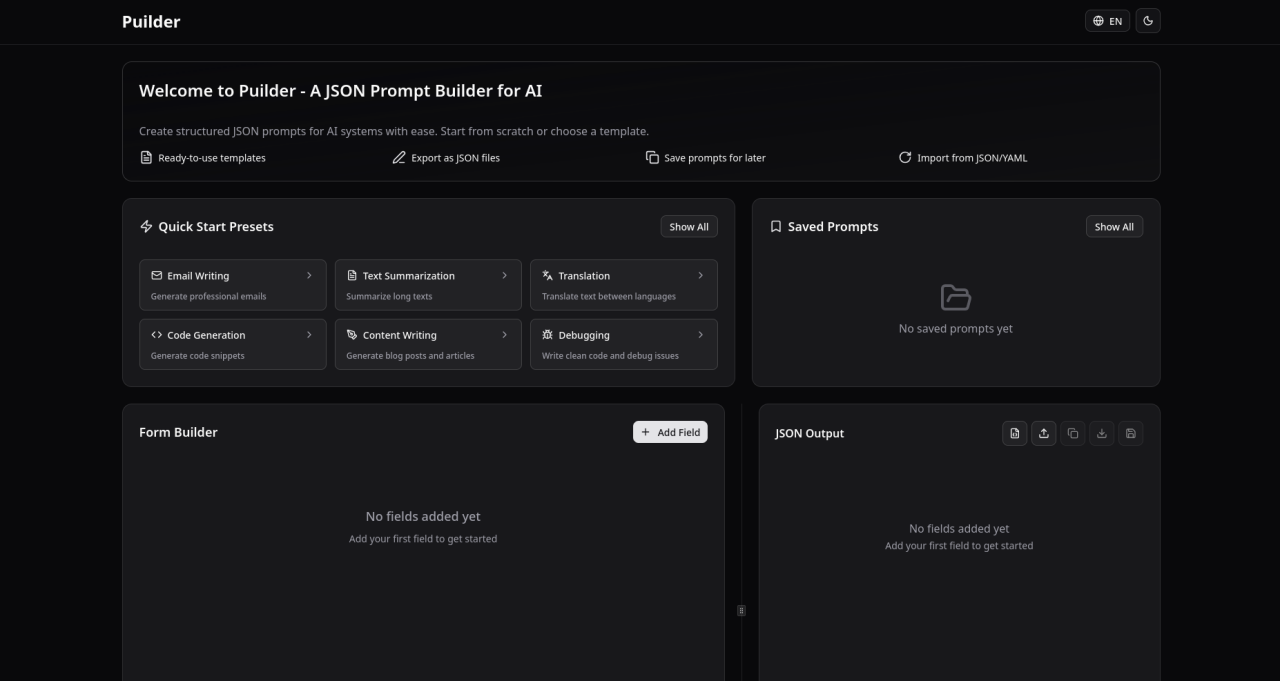Screen dimensions: 1280x681
Task: Expand the Translation preset chevron
Action: point(700,276)
